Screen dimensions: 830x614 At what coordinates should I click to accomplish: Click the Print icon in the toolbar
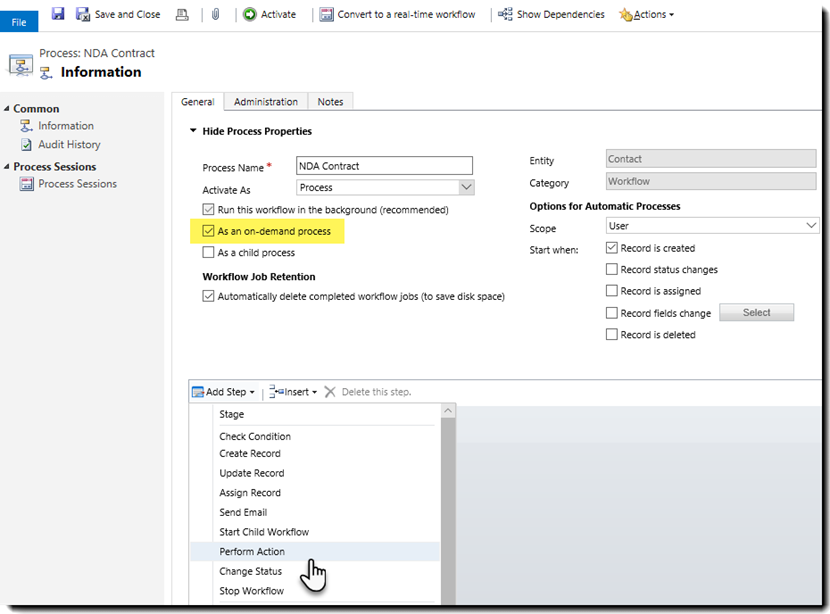[x=184, y=14]
